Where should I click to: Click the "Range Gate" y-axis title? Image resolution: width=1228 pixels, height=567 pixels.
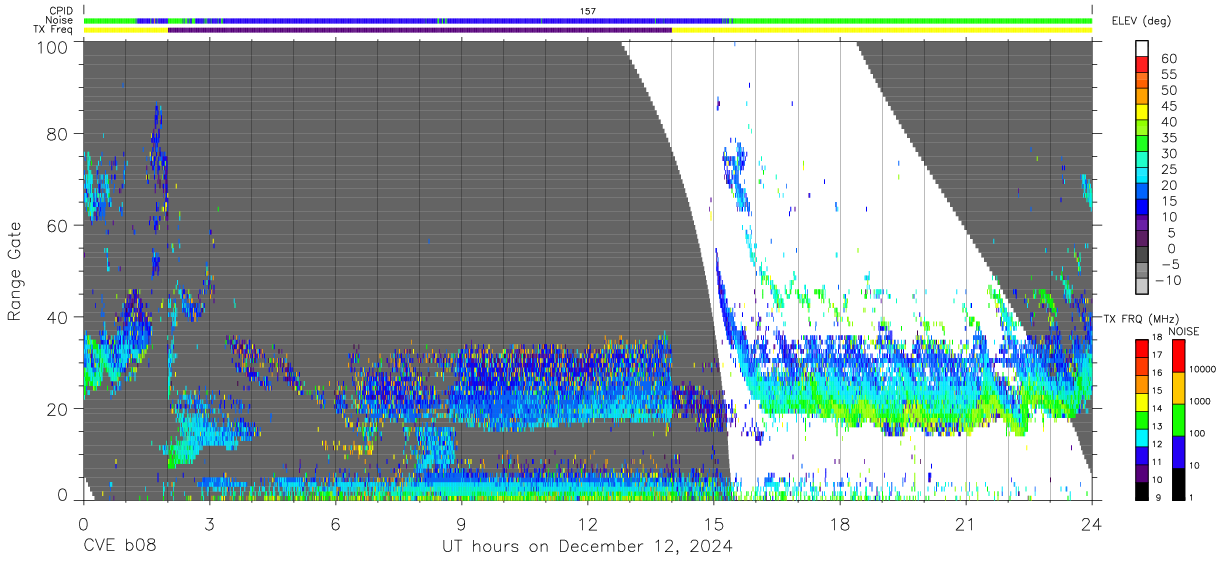(15, 271)
